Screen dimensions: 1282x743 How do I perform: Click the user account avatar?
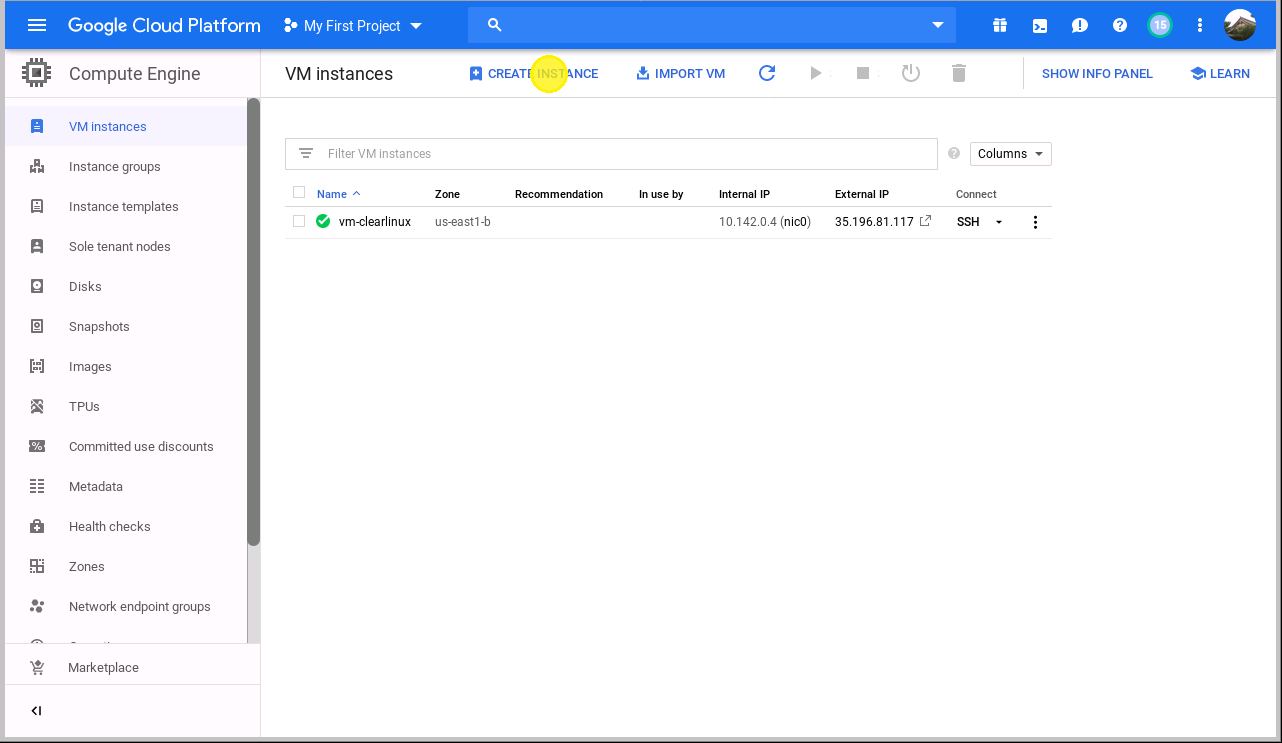click(1240, 25)
